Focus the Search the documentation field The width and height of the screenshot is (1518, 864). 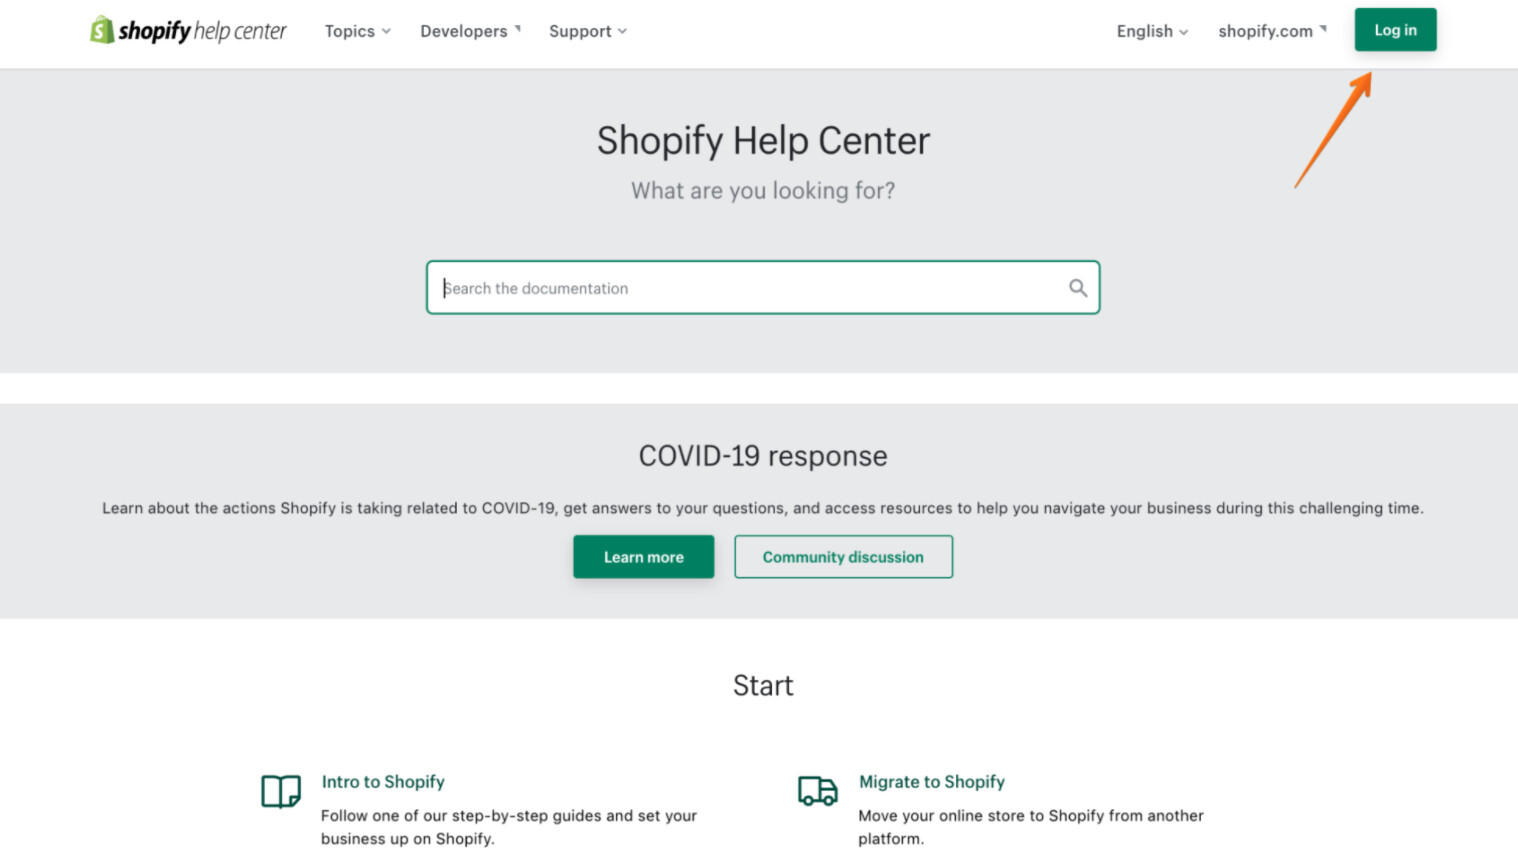click(763, 288)
